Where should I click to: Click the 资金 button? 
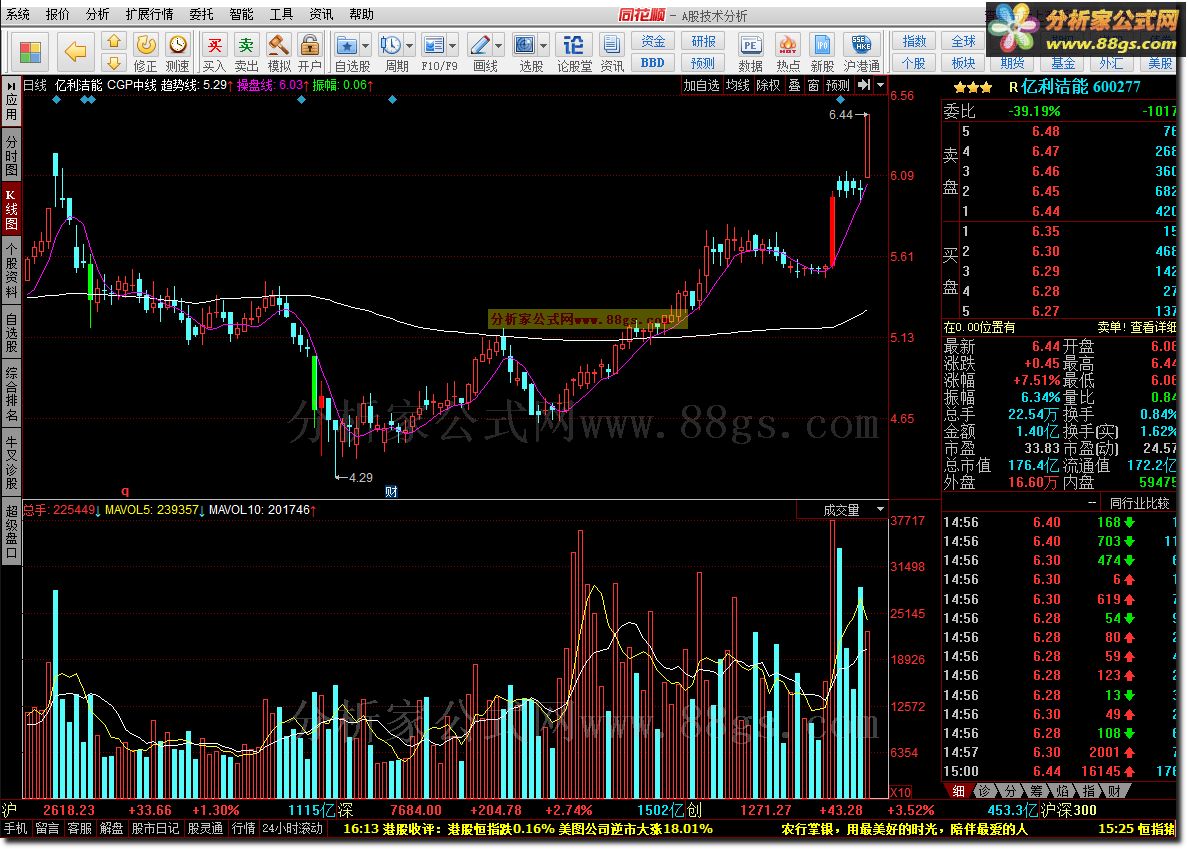652,42
